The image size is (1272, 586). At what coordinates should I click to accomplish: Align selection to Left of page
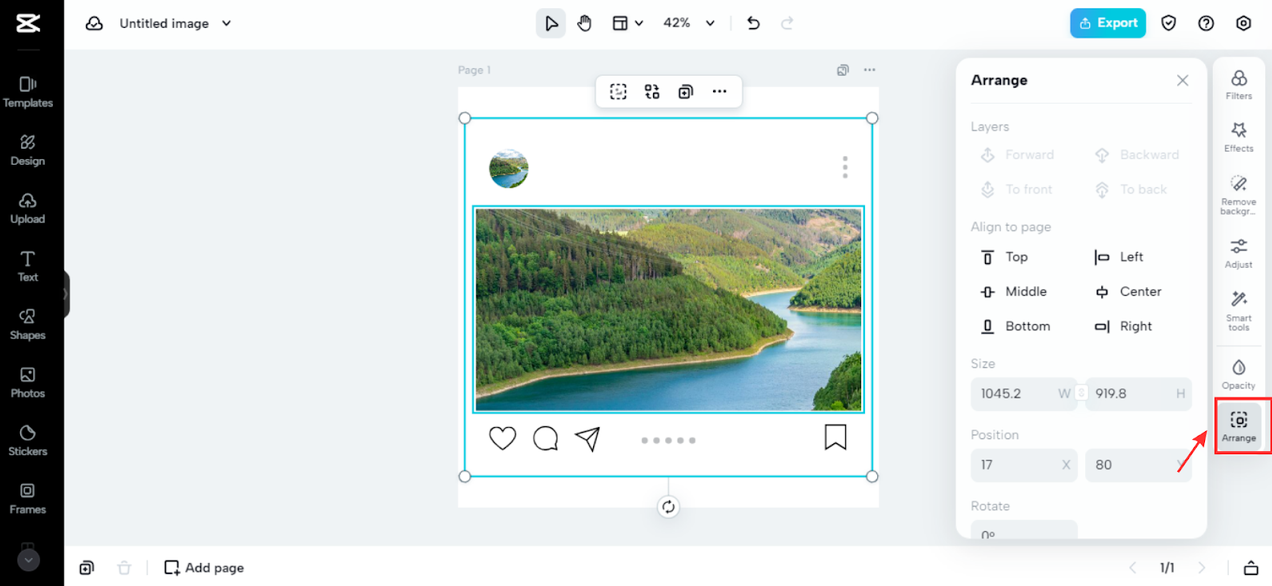click(x=1119, y=257)
